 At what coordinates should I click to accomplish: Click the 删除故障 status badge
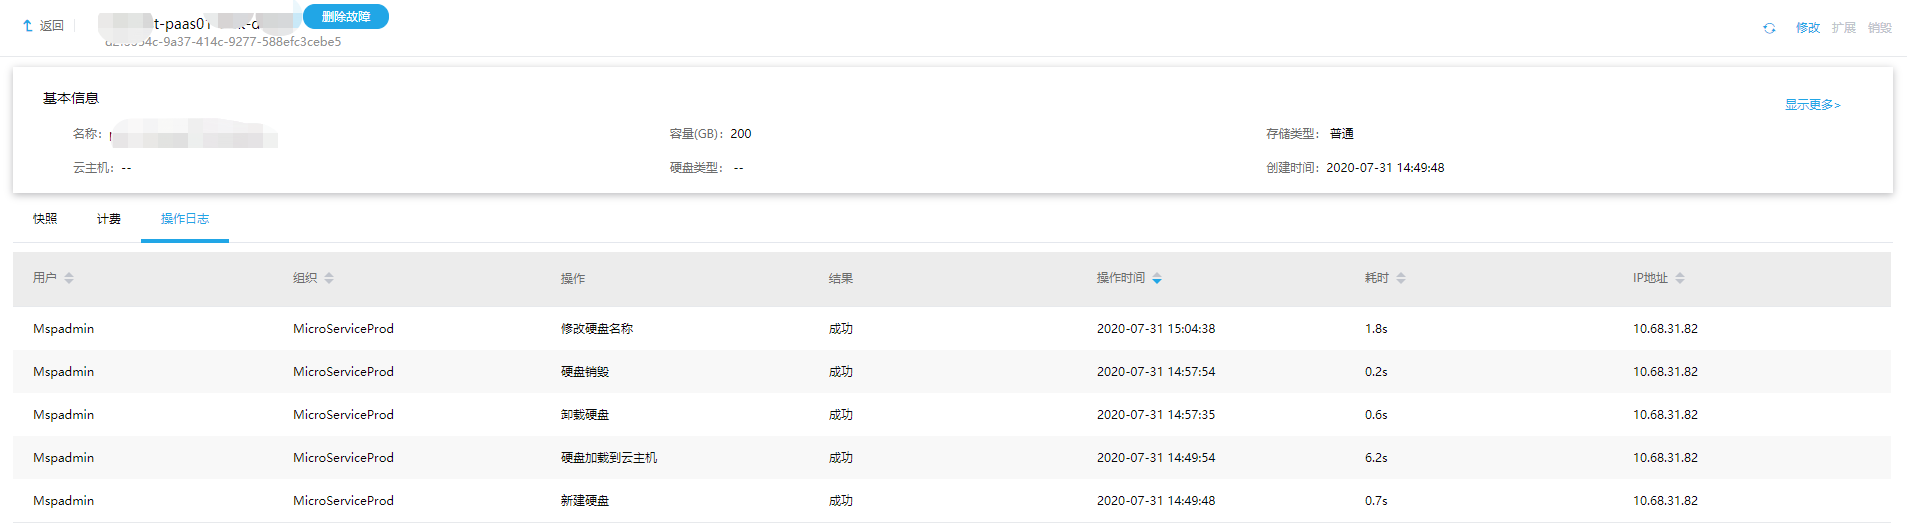(x=346, y=17)
